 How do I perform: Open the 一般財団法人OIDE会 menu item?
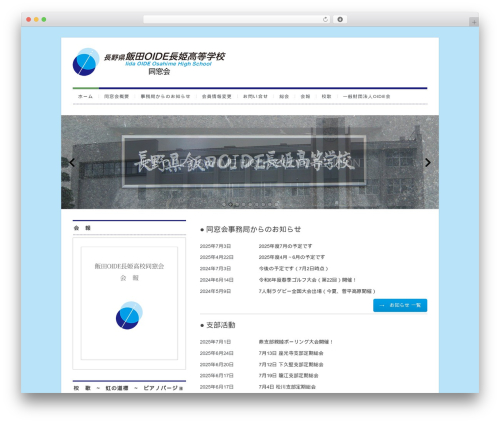(366, 96)
